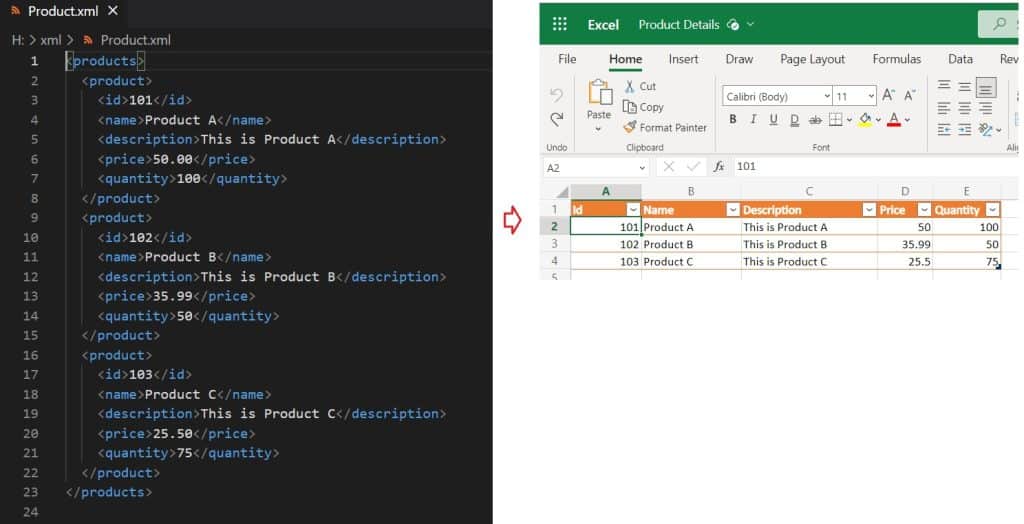The image size is (1024, 524).
Task: Apply the red font color
Action: pyautogui.click(x=894, y=120)
